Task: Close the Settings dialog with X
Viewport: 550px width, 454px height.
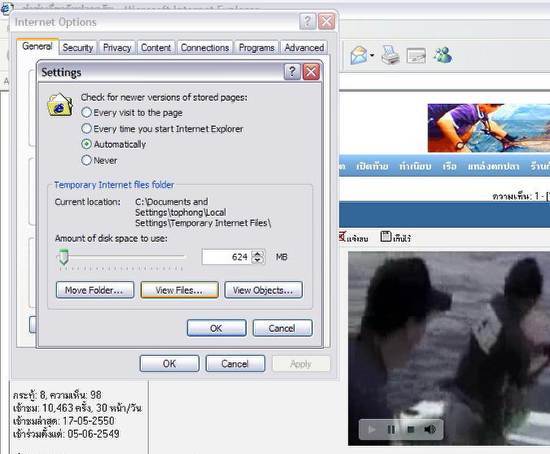Action: [x=311, y=72]
